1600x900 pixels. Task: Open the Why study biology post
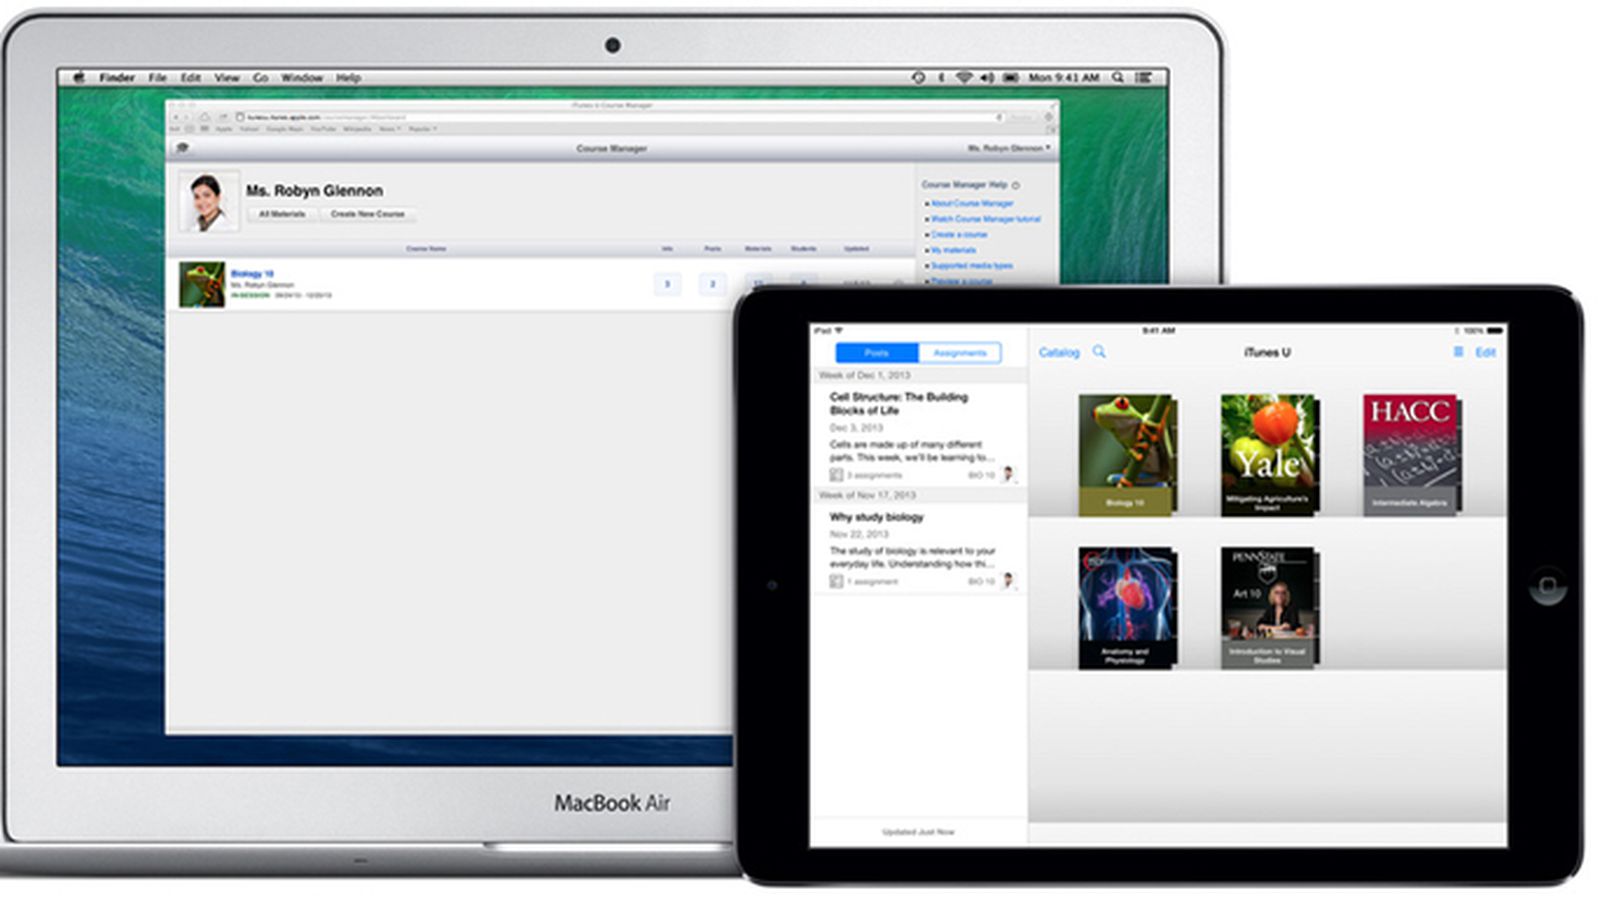click(918, 549)
